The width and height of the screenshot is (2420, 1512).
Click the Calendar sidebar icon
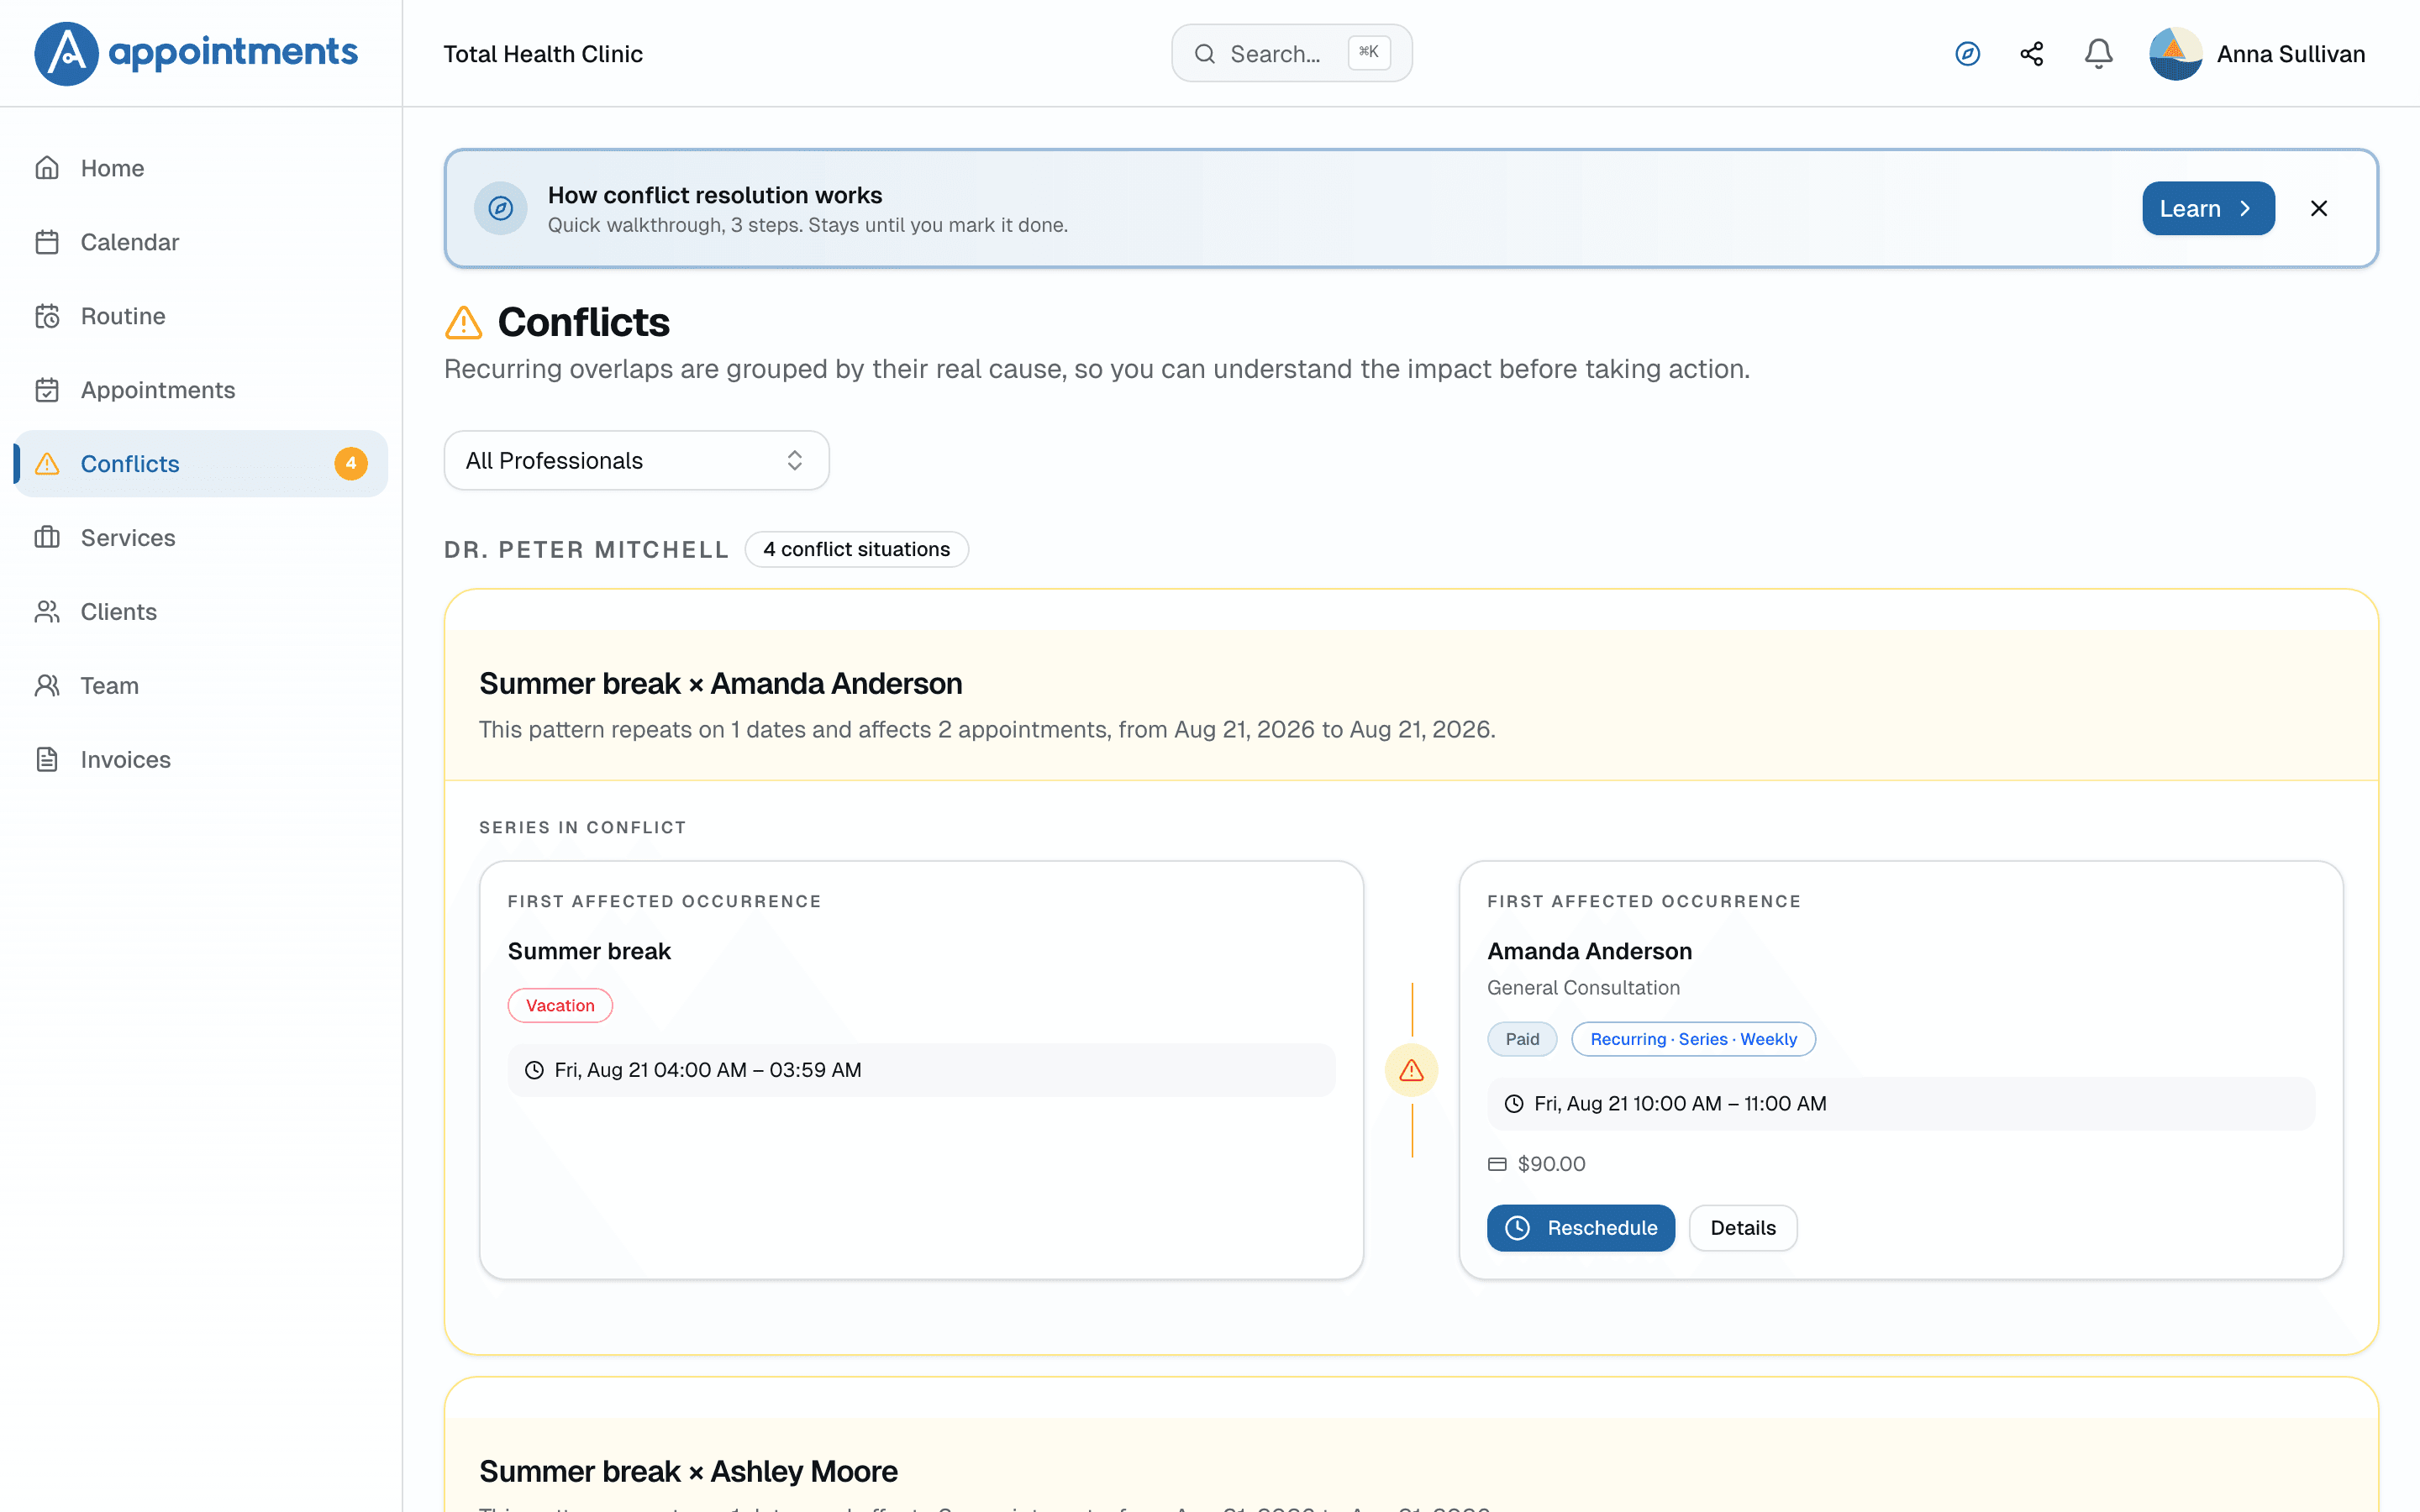pyautogui.click(x=47, y=242)
